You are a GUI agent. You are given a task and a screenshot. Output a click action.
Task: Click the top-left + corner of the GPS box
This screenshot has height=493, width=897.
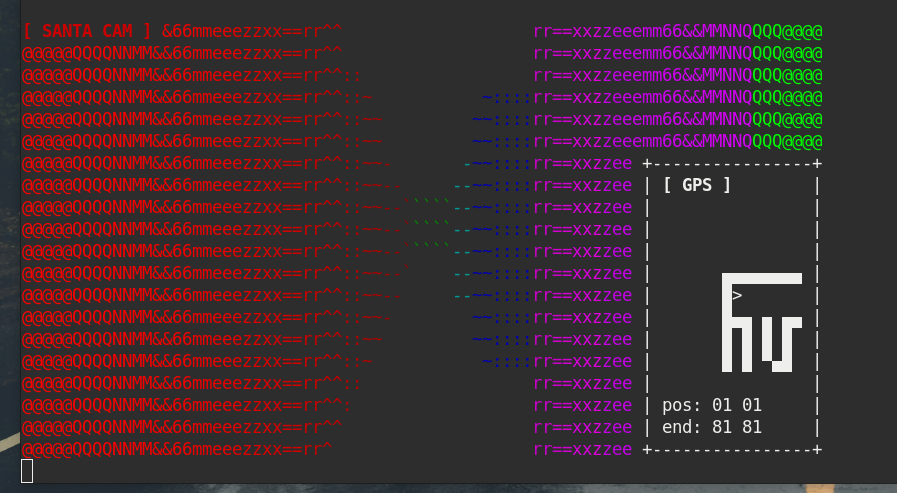pyautogui.click(x=648, y=163)
